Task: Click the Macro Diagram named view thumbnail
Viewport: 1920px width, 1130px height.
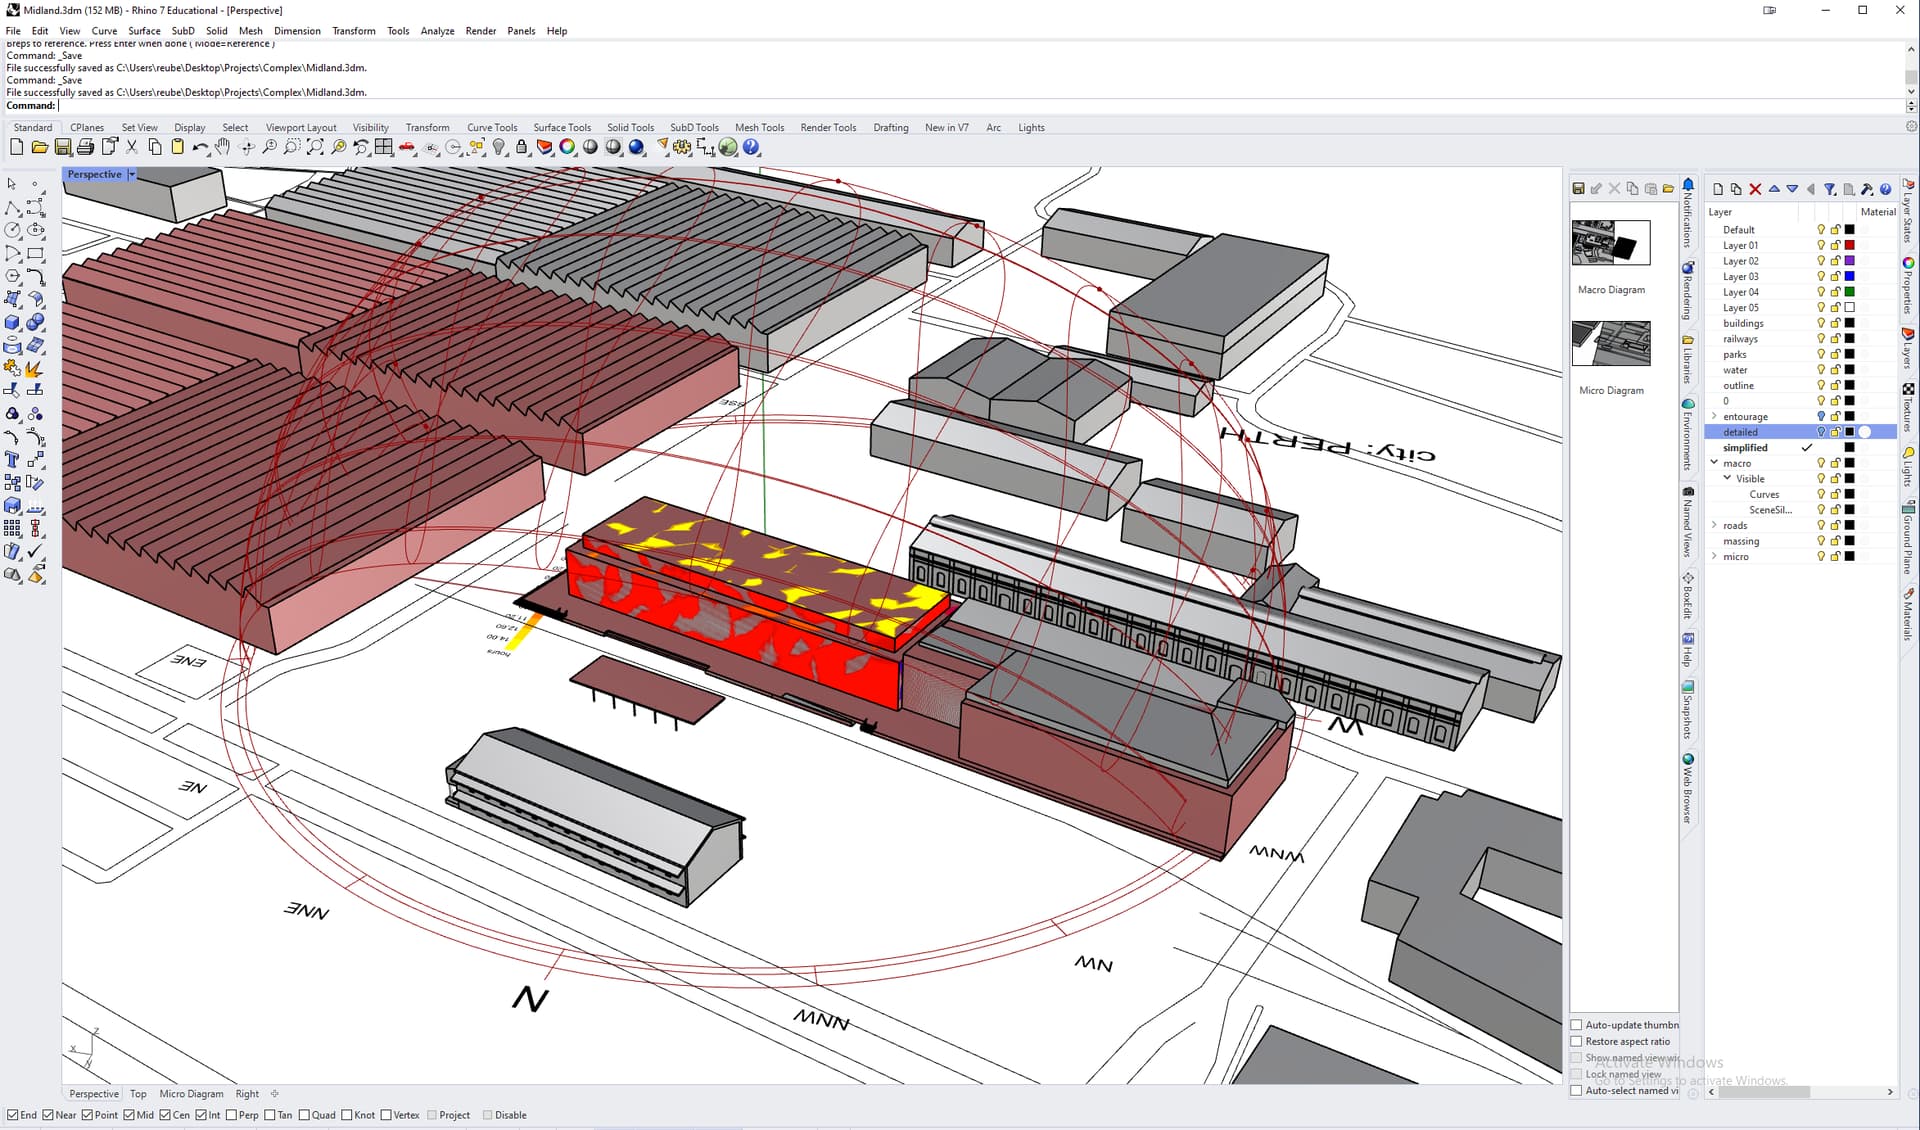Action: (x=1610, y=243)
